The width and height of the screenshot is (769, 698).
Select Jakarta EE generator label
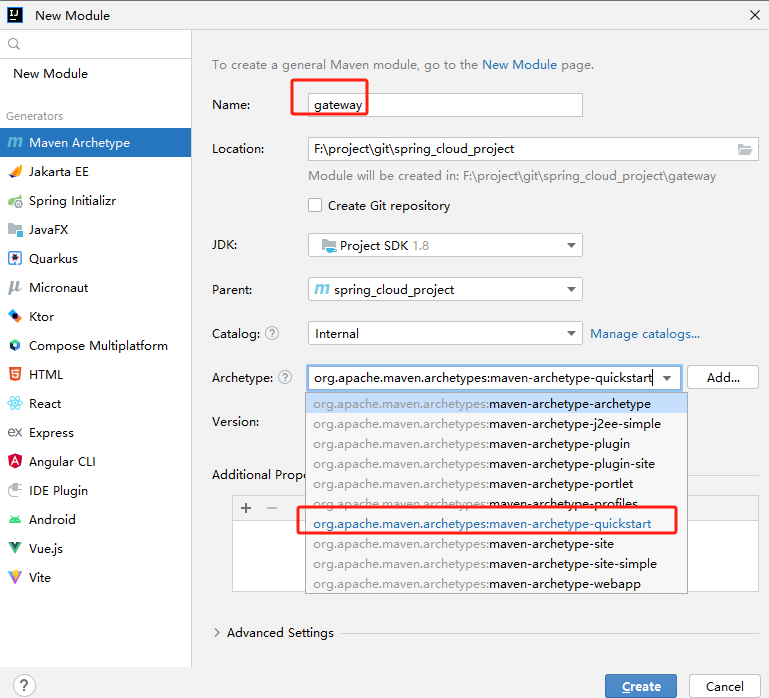pyautogui.click(x=58, y=172)
